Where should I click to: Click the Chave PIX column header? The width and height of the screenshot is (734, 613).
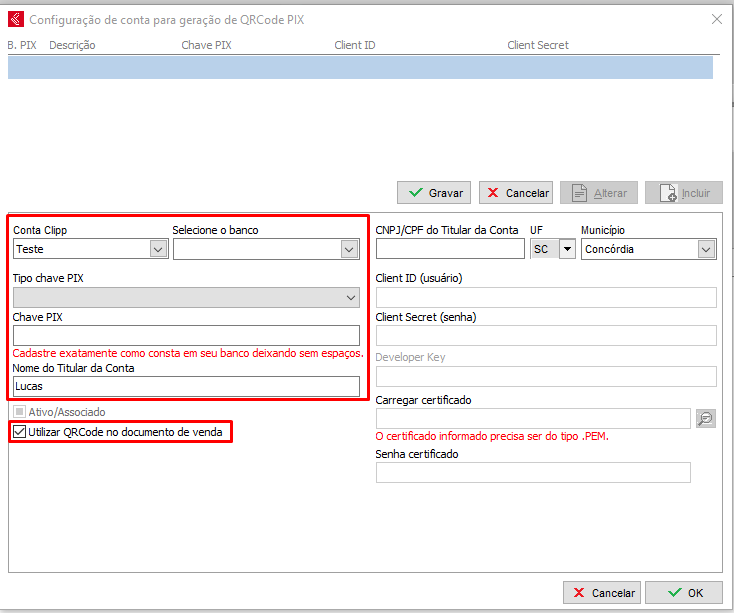click(x=206, y=45)
